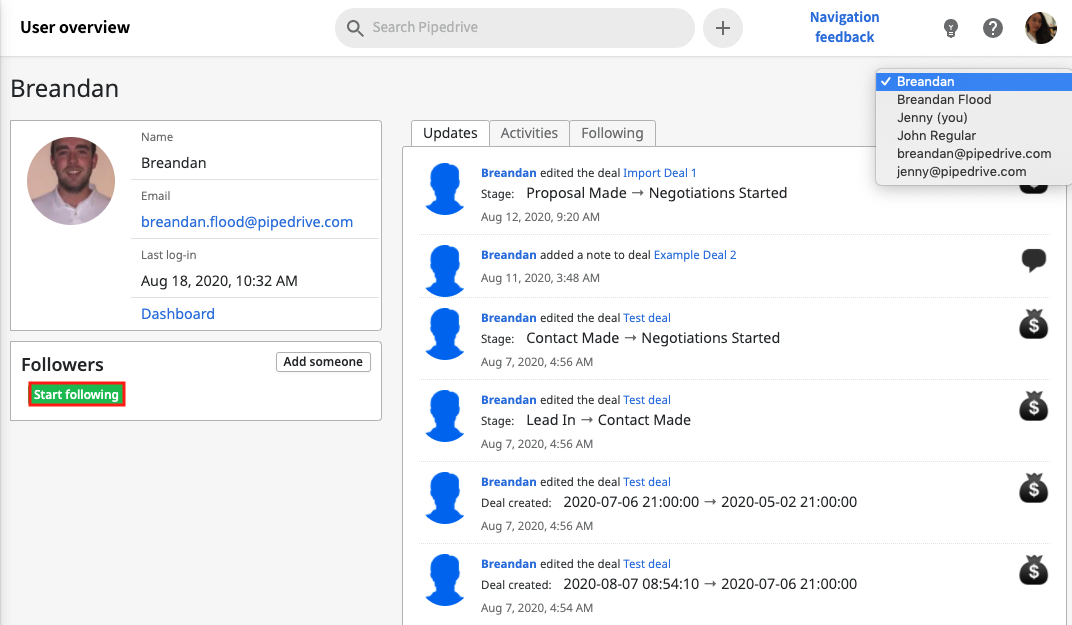The image size is (1072, 625).
Task: Click the plus quick-add button
Action: coord(723,28)
